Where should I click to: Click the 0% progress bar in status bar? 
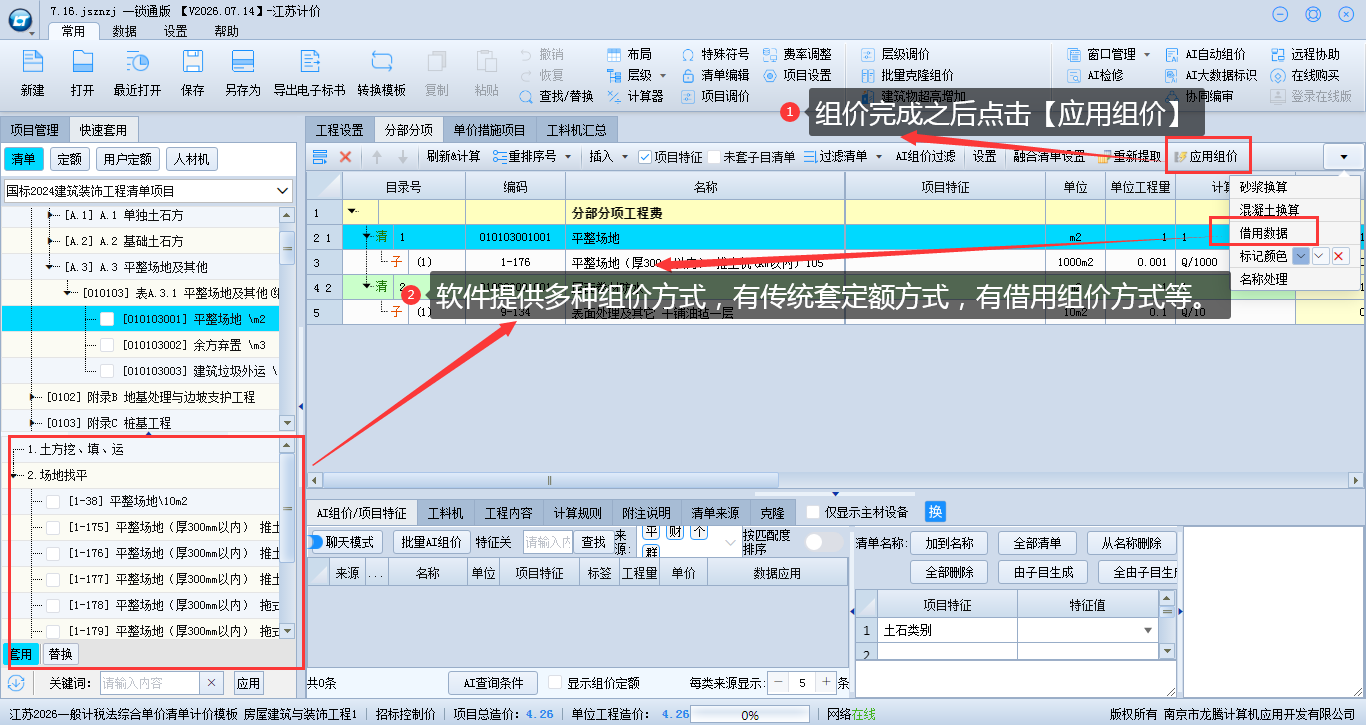pos(750,715)
